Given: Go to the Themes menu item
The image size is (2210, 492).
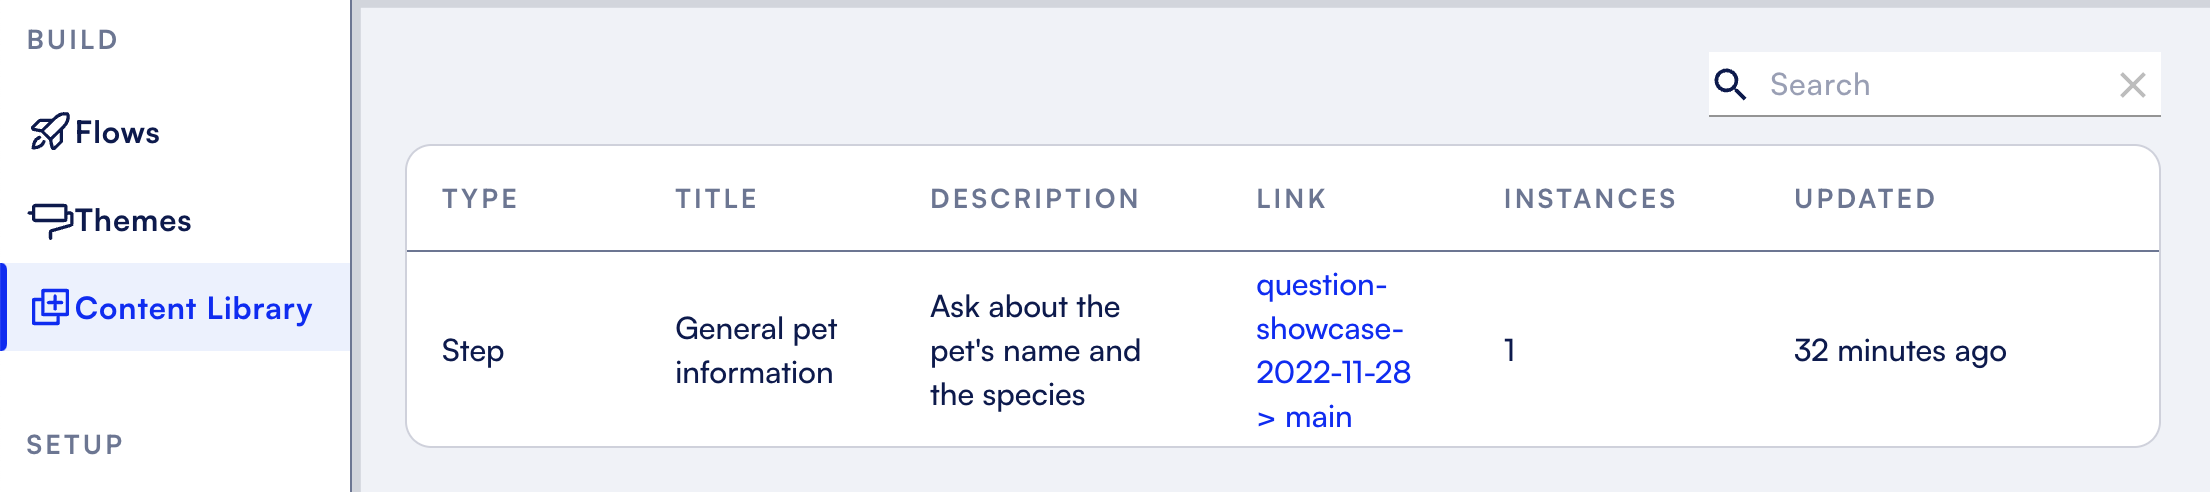Looking at the screenshot, I should pos(133,221).
